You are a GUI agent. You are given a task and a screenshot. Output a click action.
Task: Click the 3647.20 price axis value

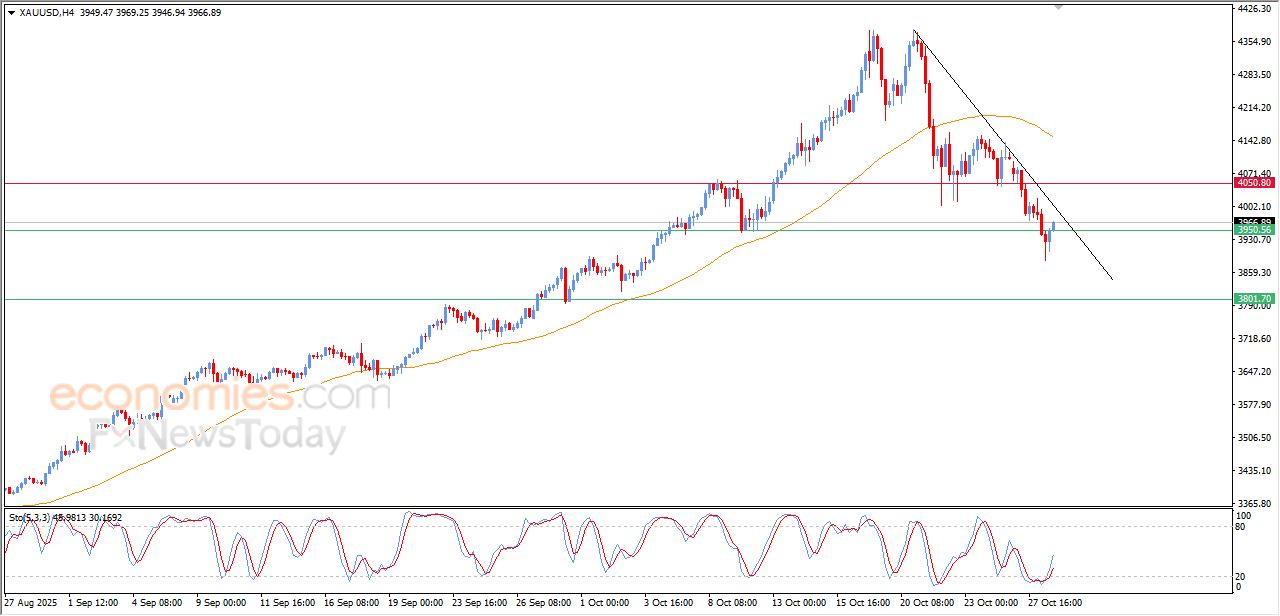pyautogui.click(x=1253, y=371)
